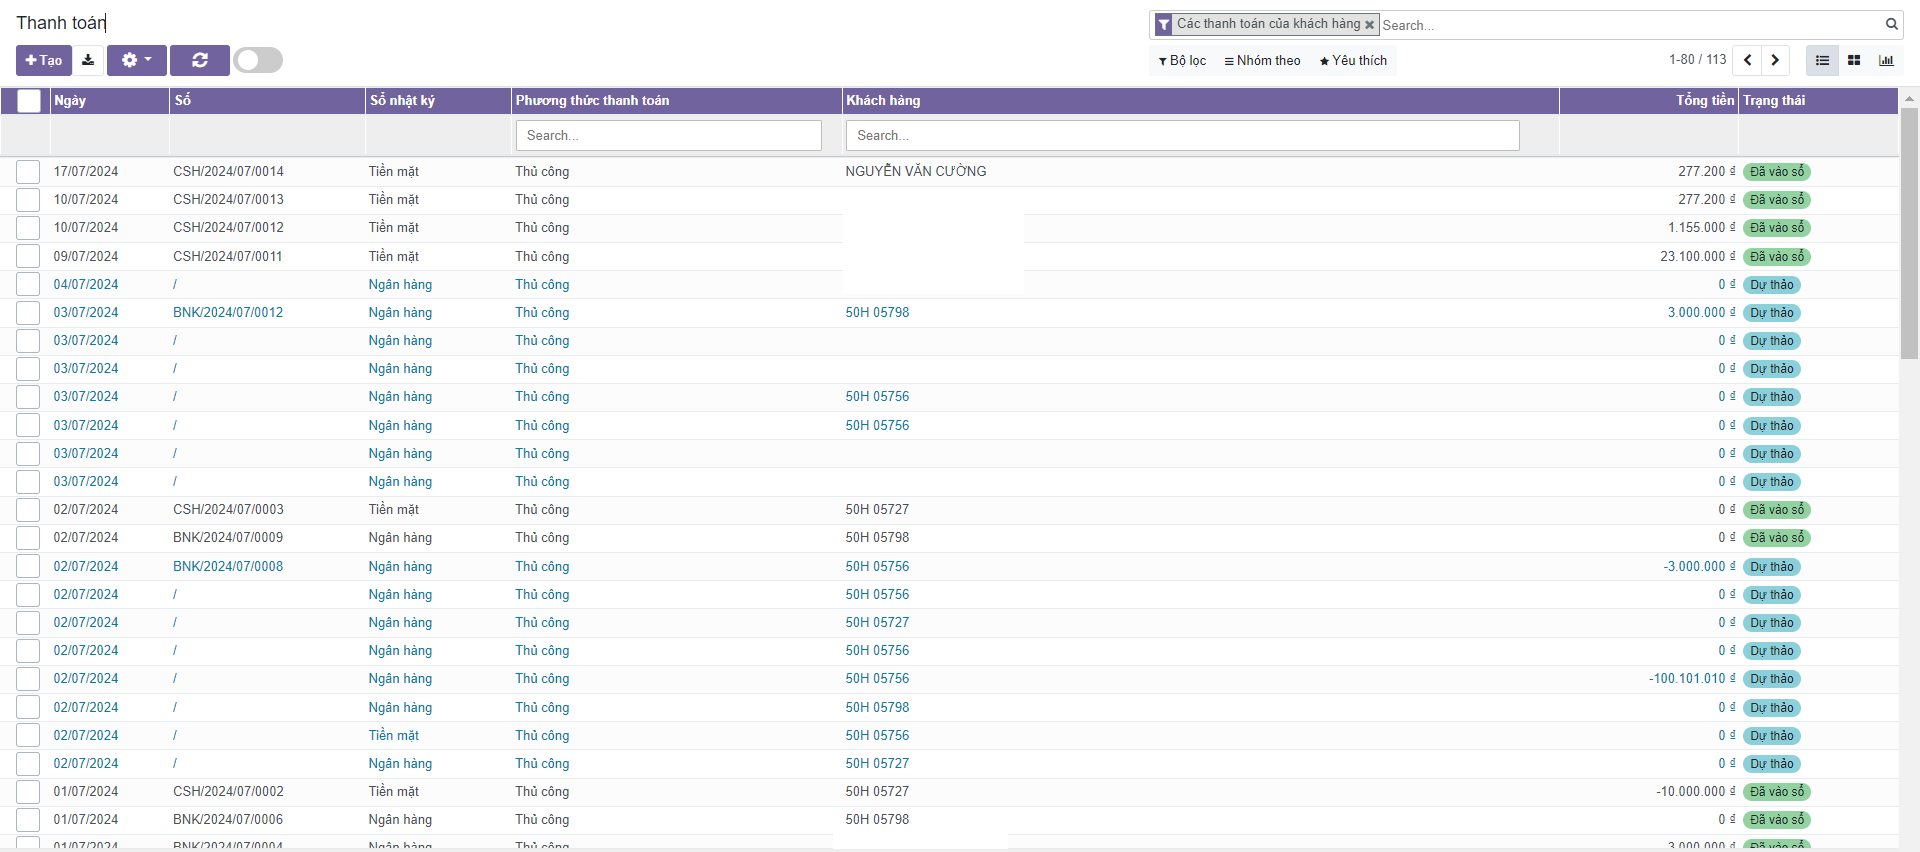Viewport: 1920px width, 852px height.
Task: Open payment record BNK/2024/07/0012
Action: click(x=228, y=313)
